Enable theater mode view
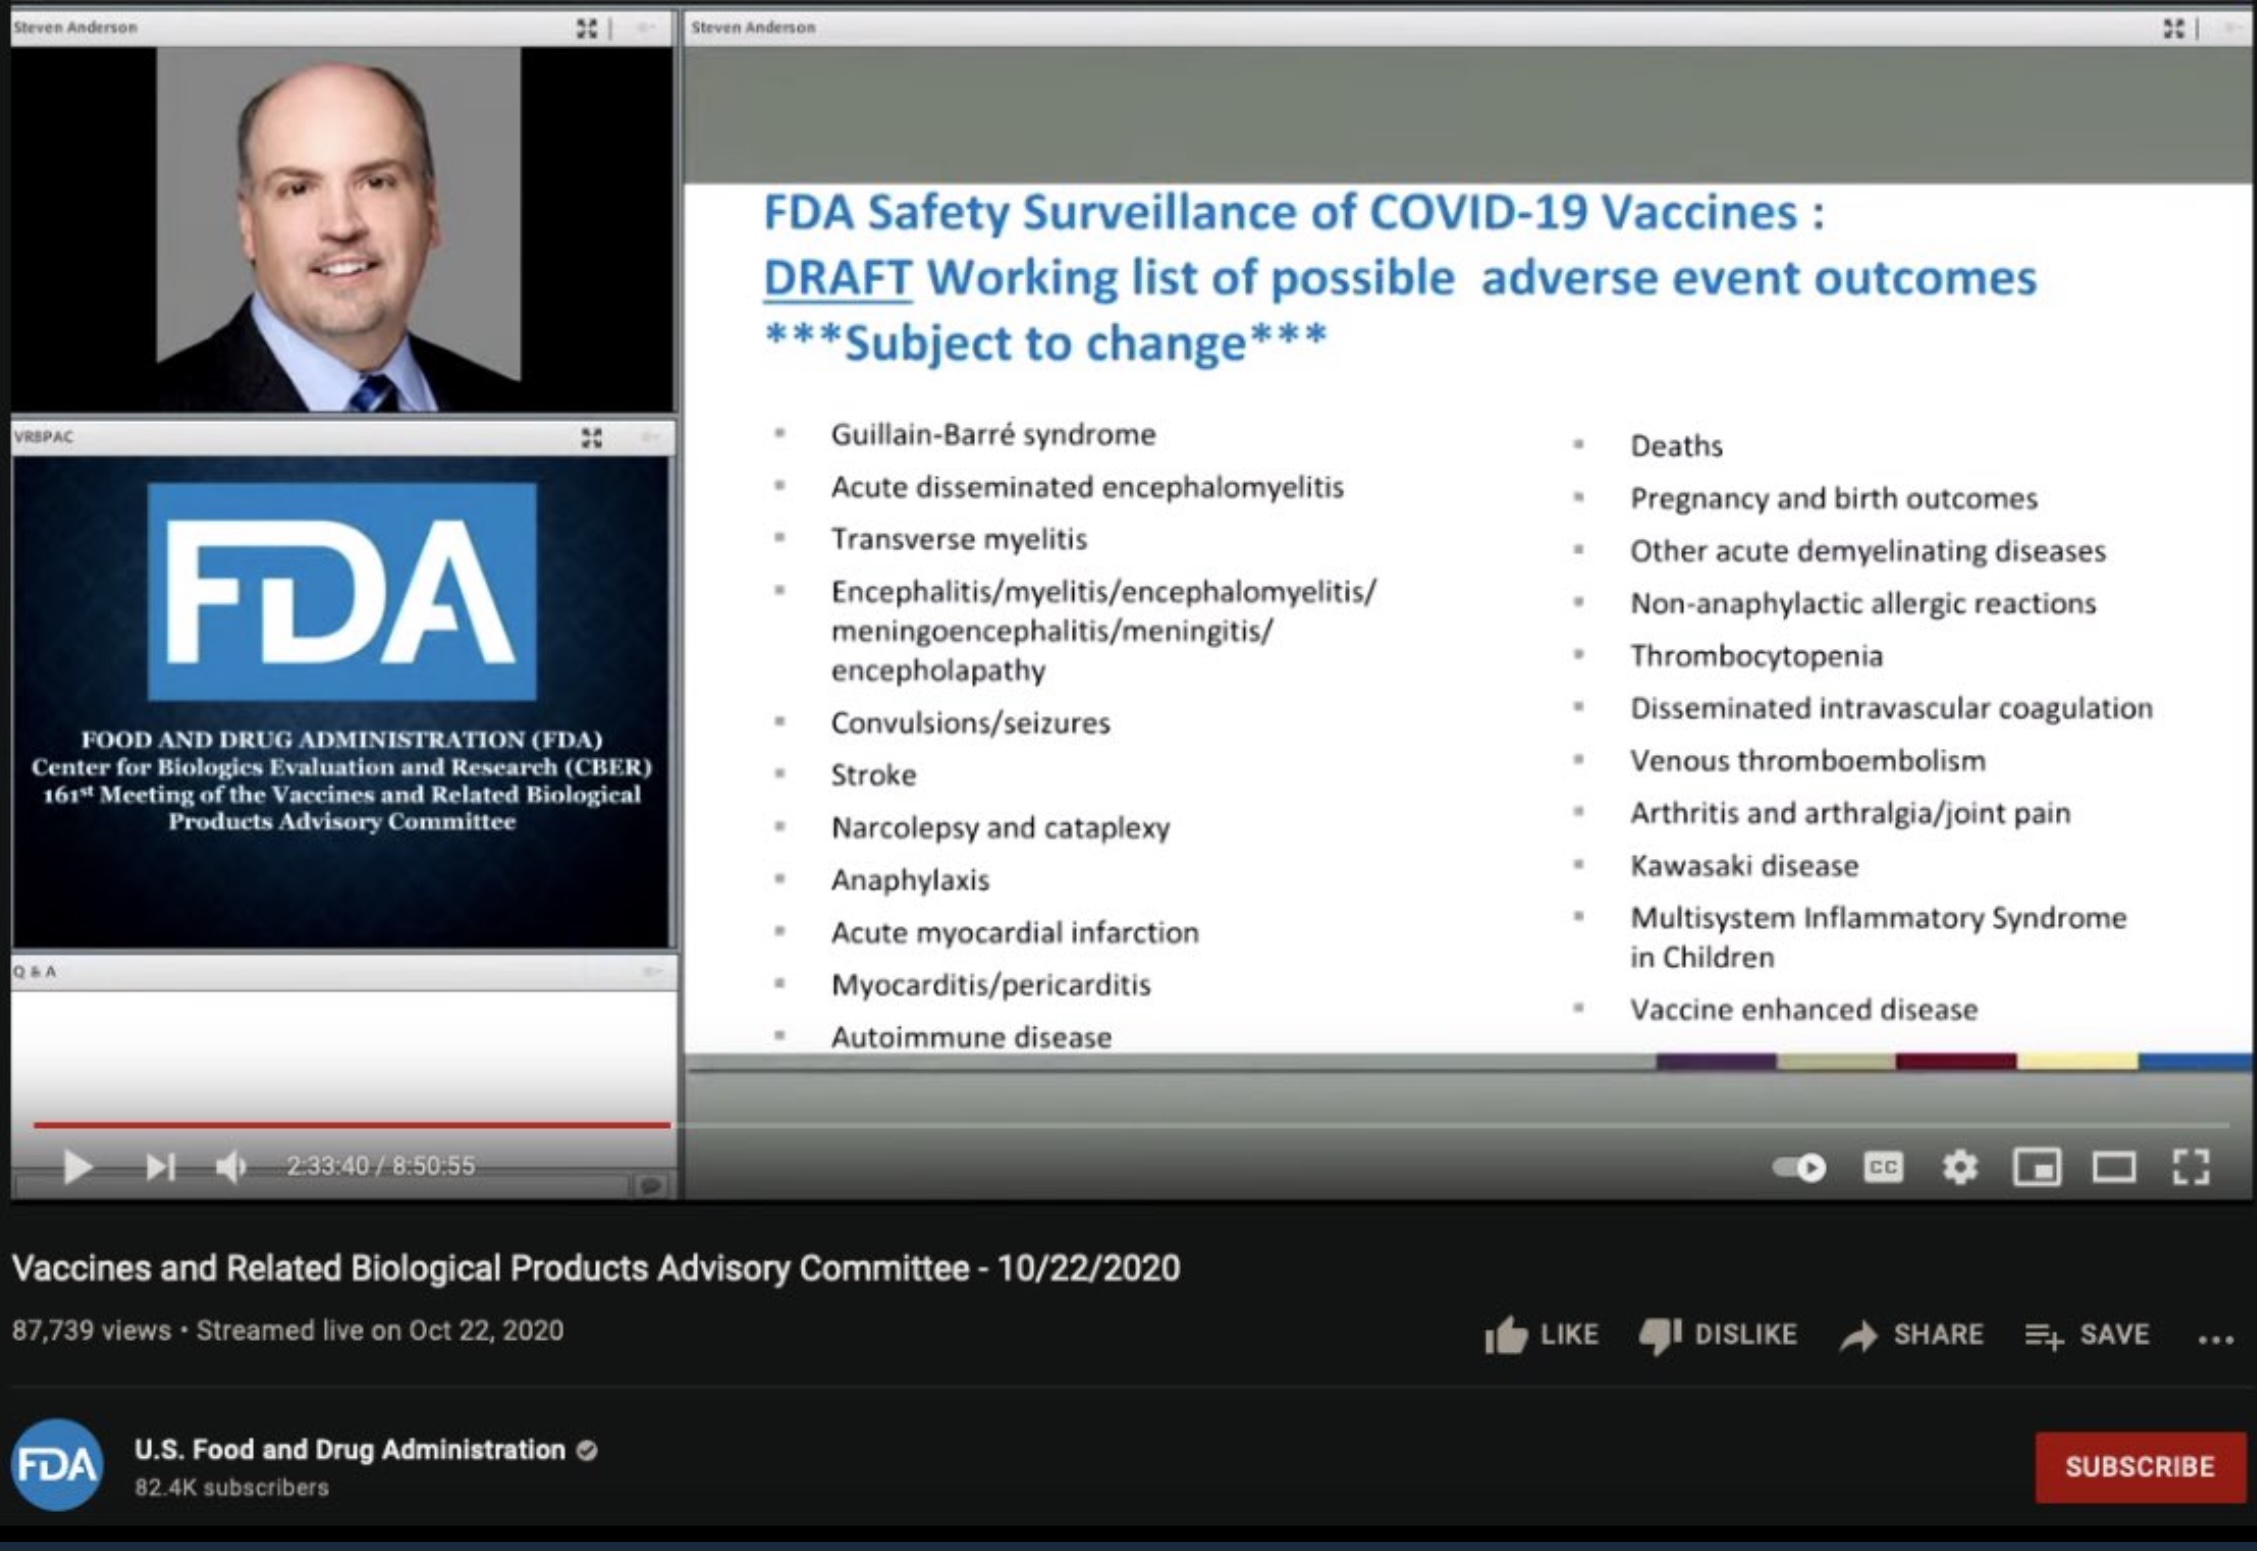Screen dimensions: 2257x1551 tap(2114, 1167)
